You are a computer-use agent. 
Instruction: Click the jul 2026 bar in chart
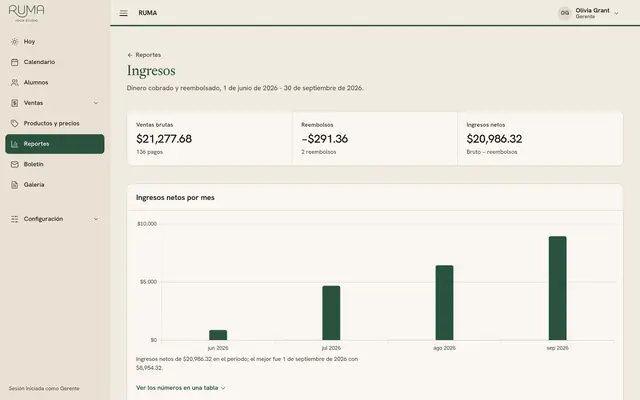(331, 313)
